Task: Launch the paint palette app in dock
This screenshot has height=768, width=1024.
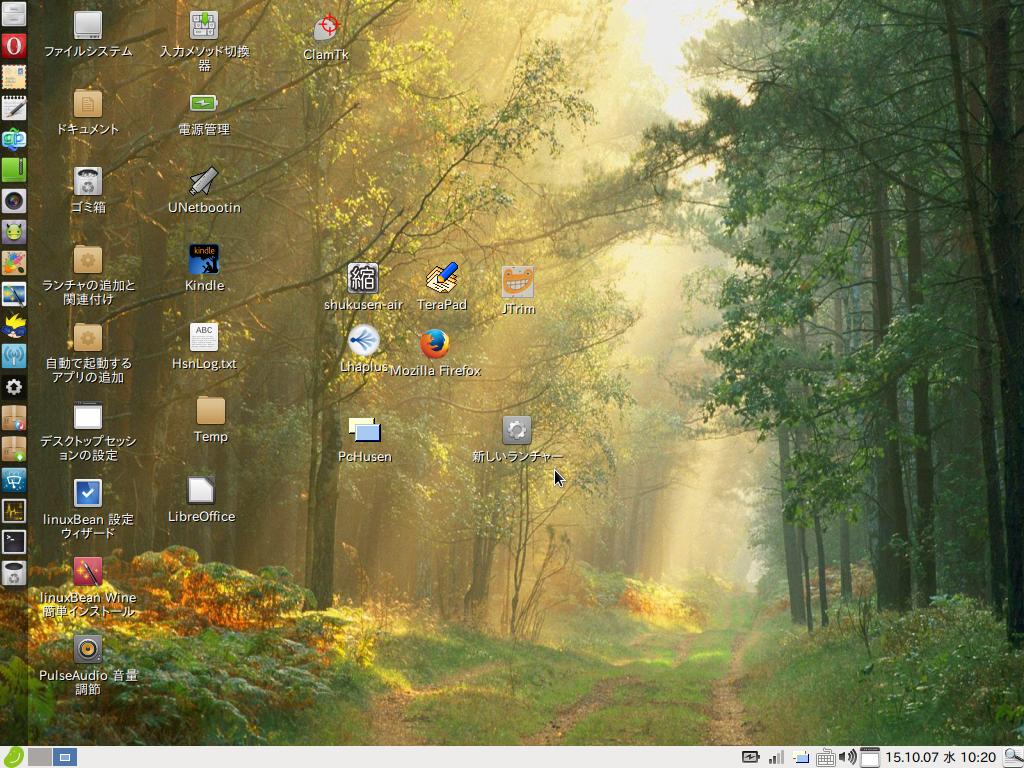Action: (14, 263)
